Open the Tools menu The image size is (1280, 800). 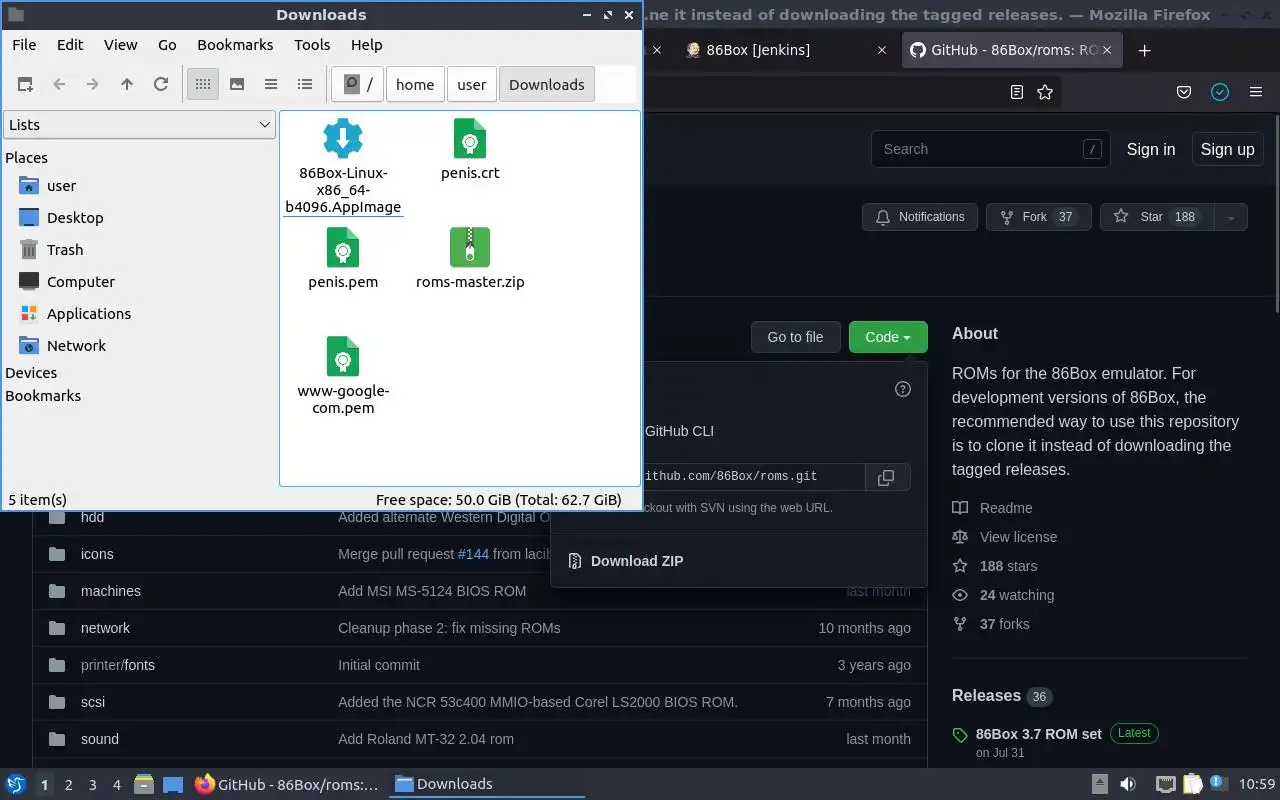click(x=312, y=45)
